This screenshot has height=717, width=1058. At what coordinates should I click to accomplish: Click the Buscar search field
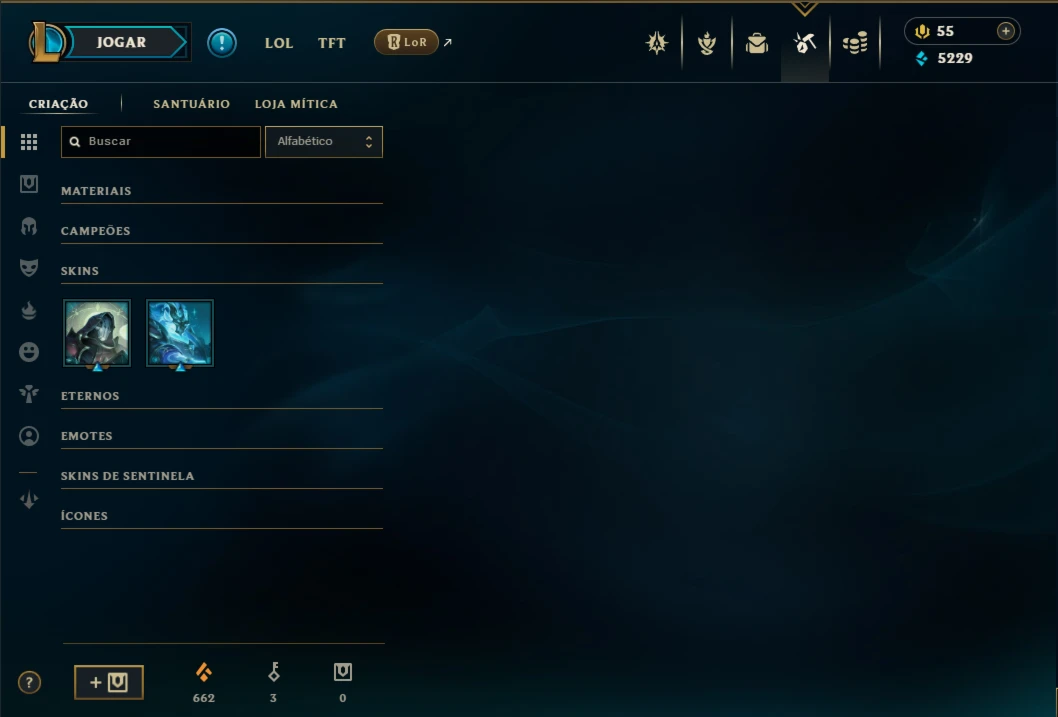(161, 142)
